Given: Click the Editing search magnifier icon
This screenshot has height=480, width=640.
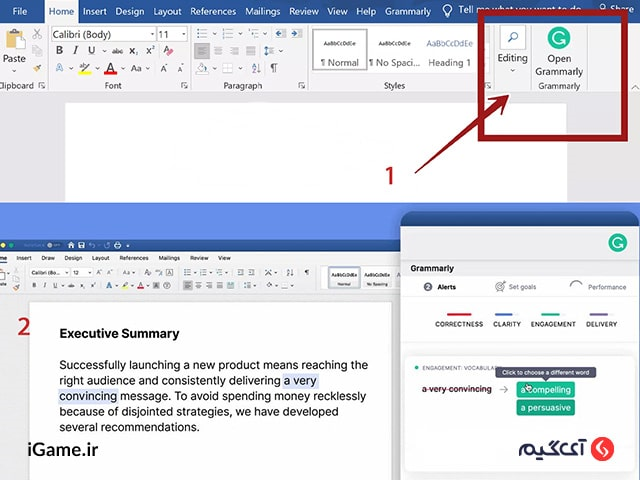Looking at the screenshot, I should pyautogui.click(x=512, y=37).
